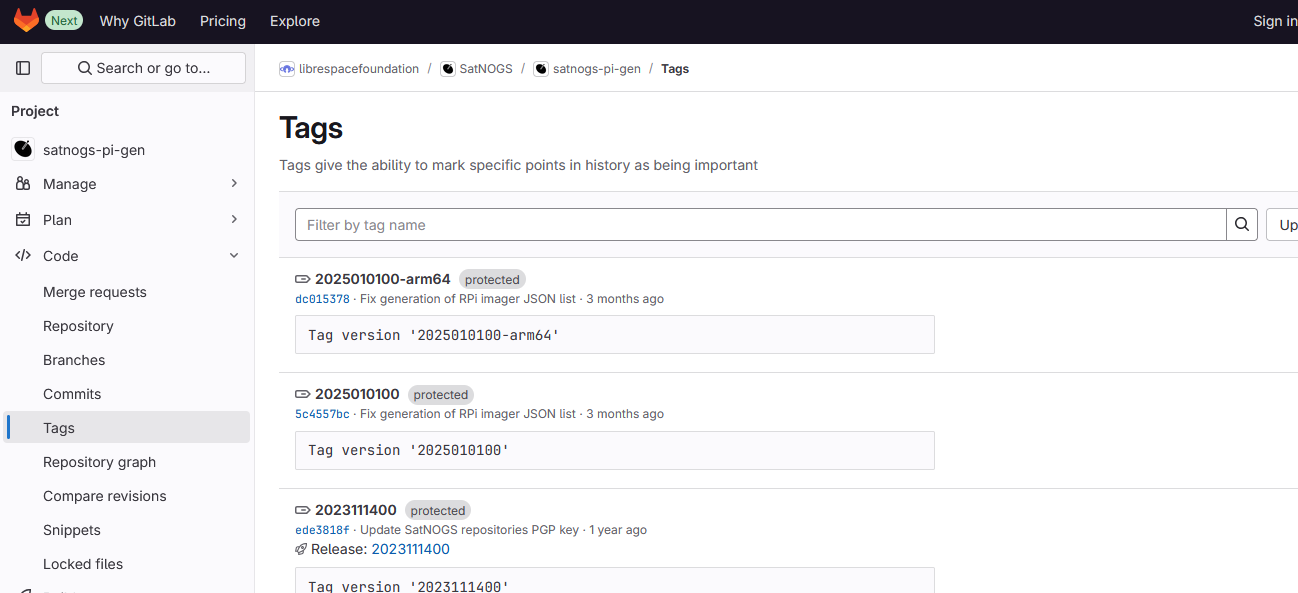Viewport: 1298px width, 593px height.
Task: Open Locked files in sidebar
Action: pos(83,564)
